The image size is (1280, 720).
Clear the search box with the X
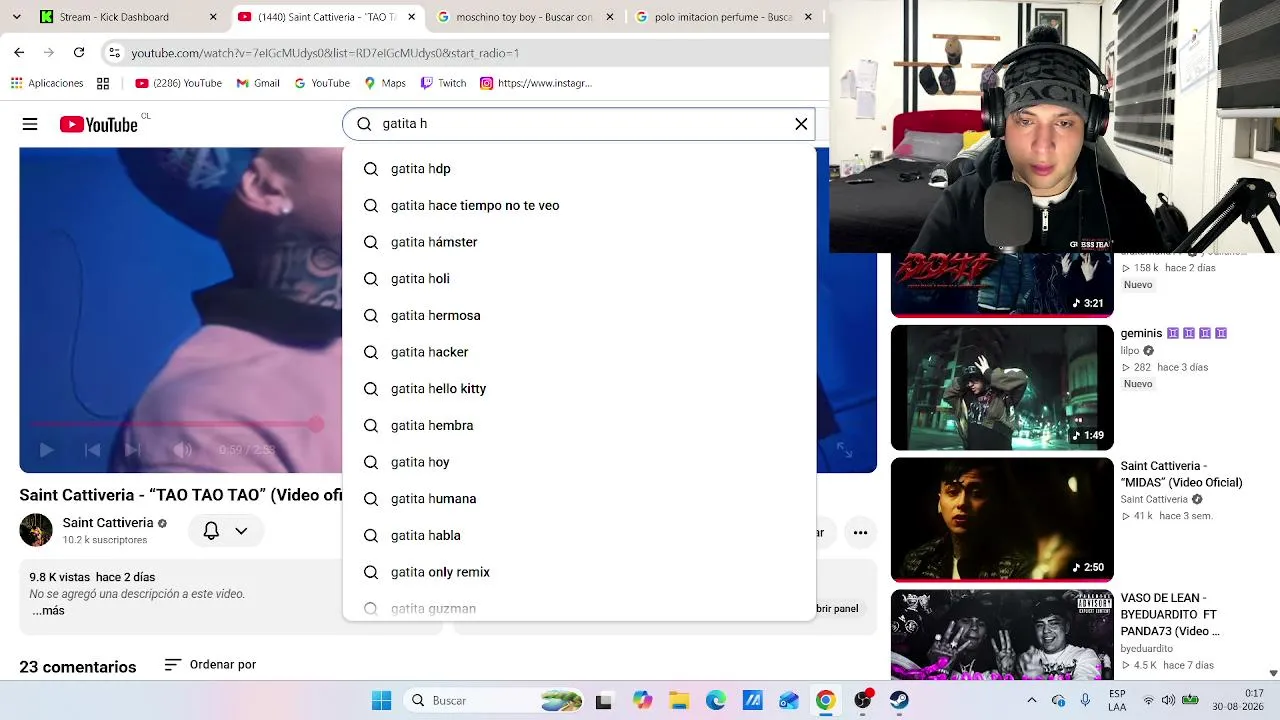[801, 124]
